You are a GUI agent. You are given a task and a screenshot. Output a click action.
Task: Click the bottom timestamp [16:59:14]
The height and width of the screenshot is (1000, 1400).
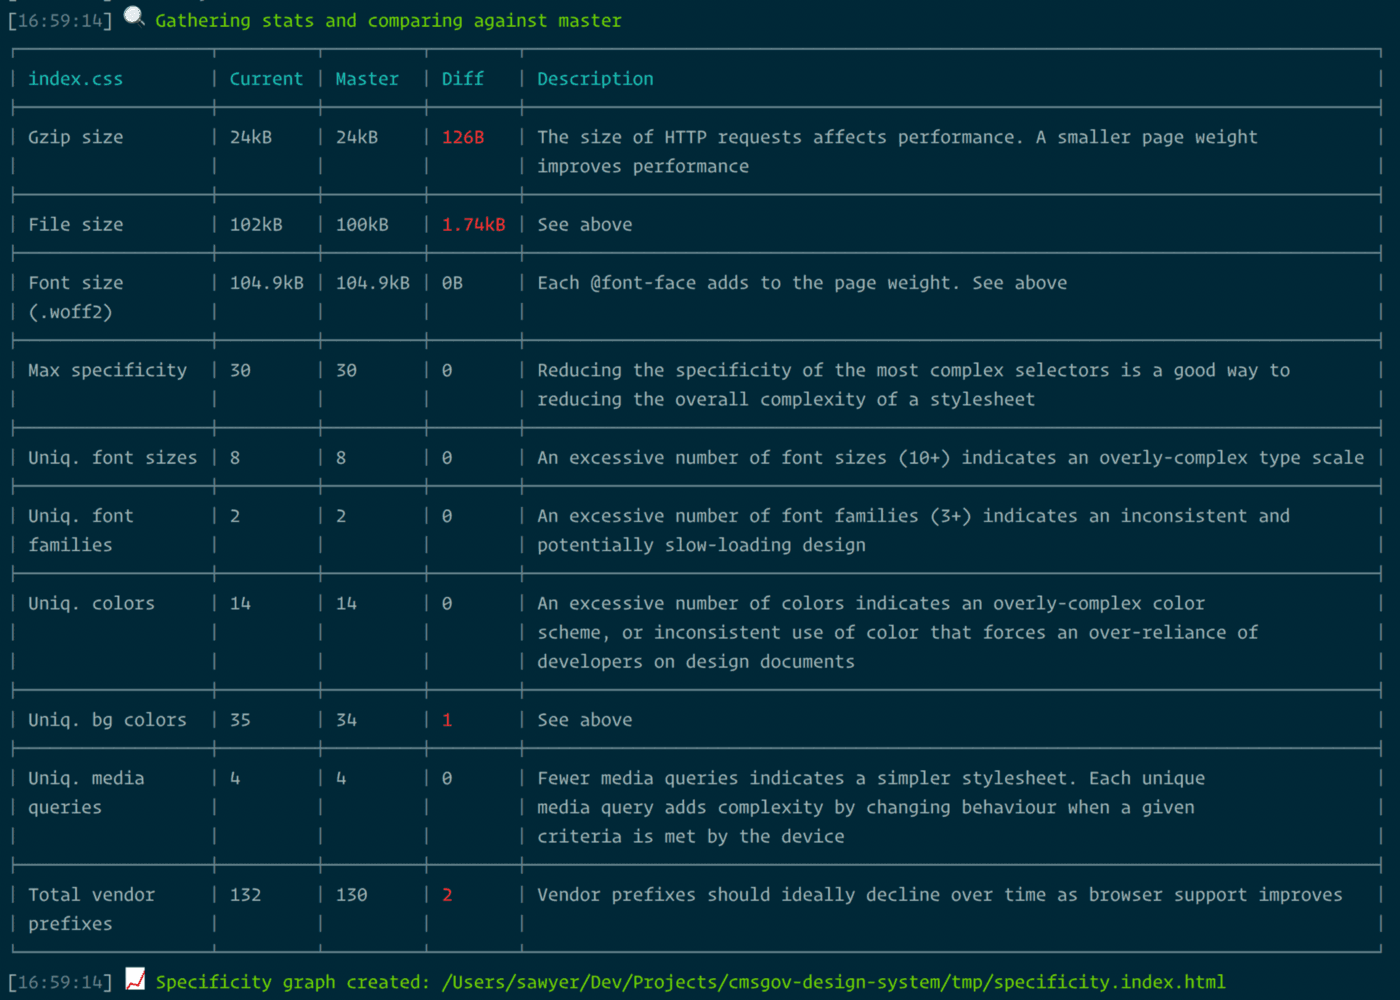point(60,981)
